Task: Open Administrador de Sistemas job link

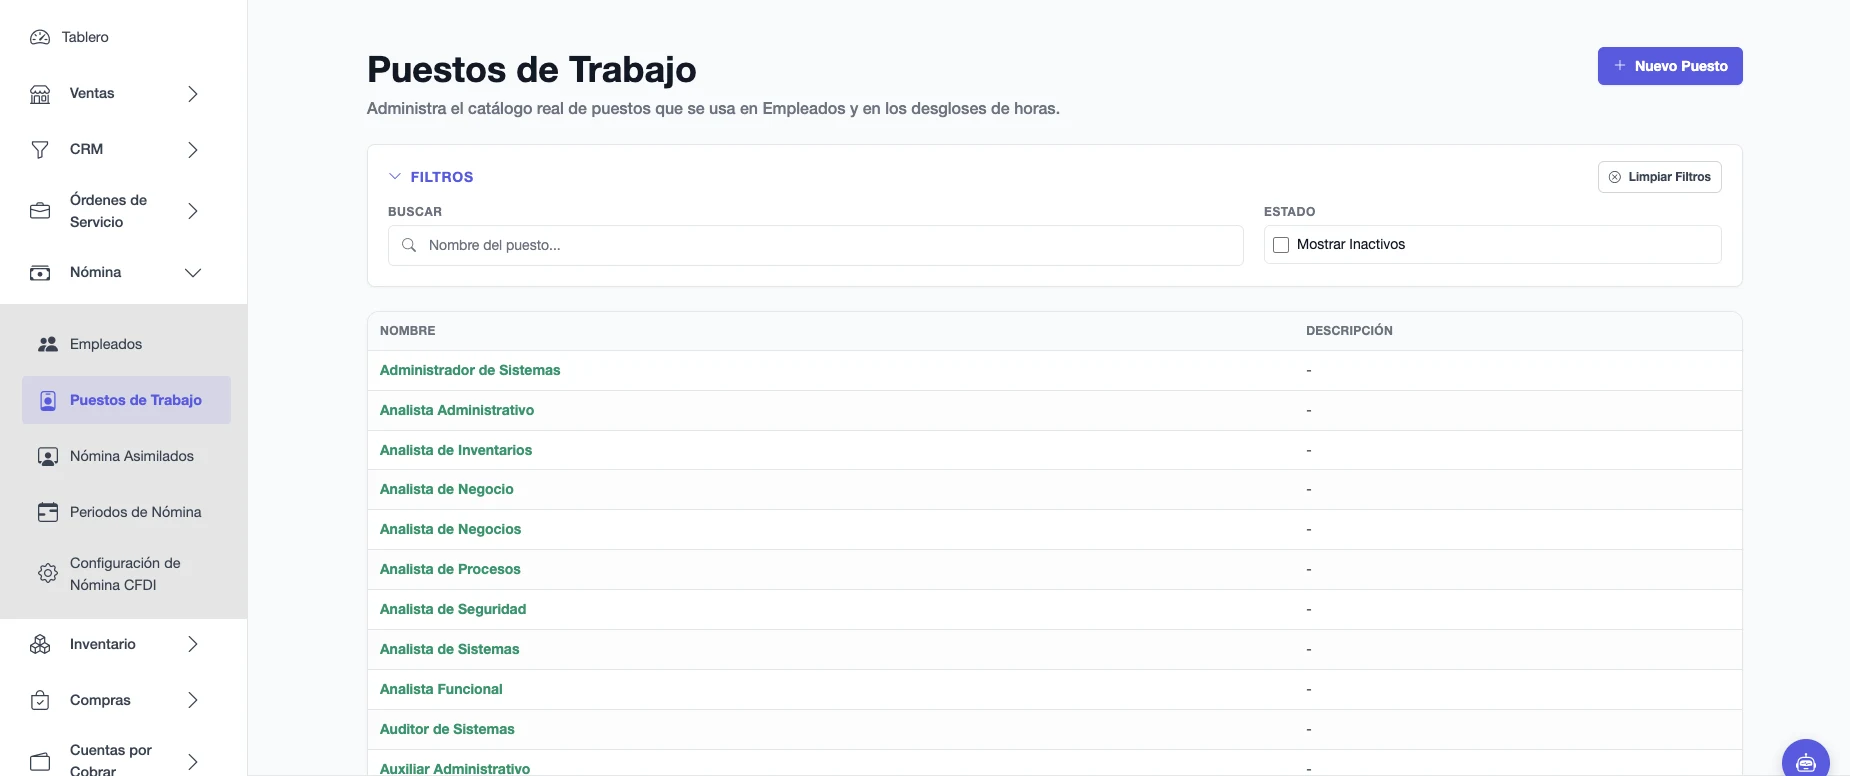Action: point(470,370)
